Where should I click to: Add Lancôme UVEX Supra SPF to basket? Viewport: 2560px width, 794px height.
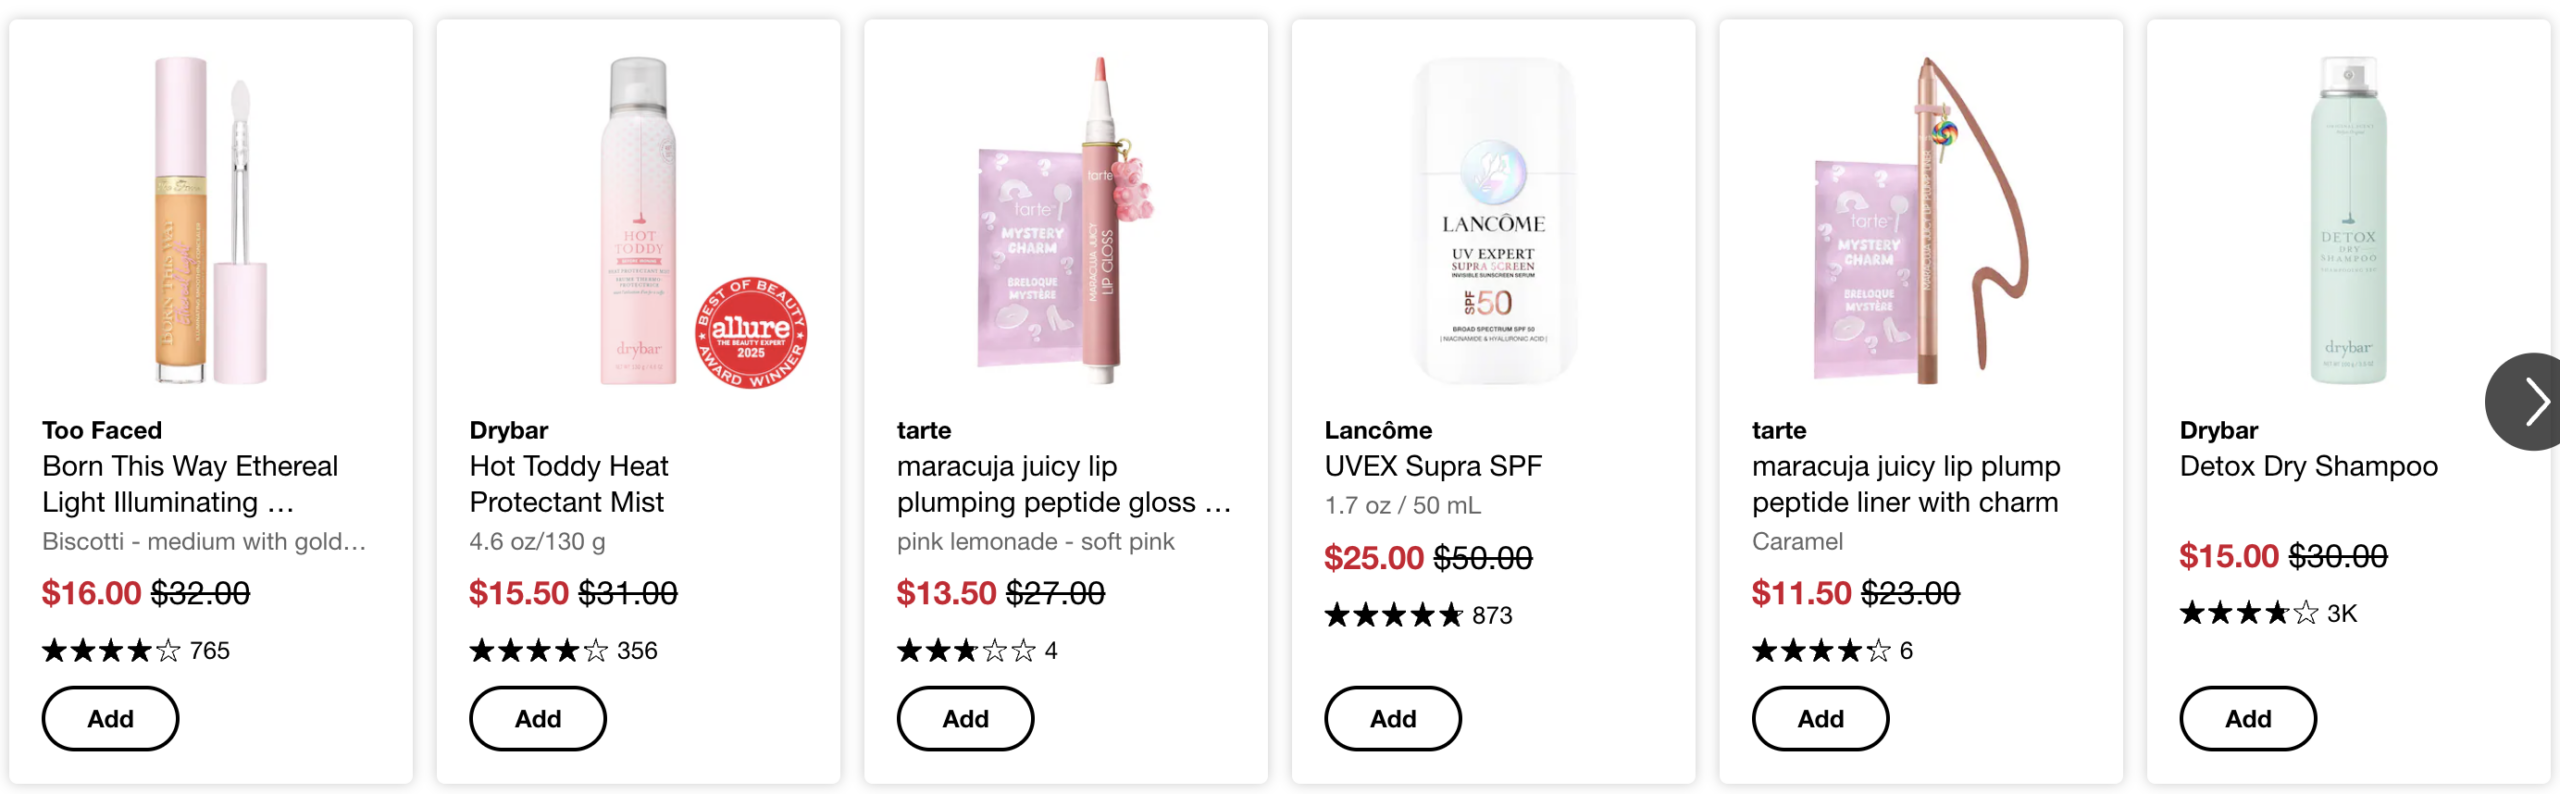click(1393, 718)
